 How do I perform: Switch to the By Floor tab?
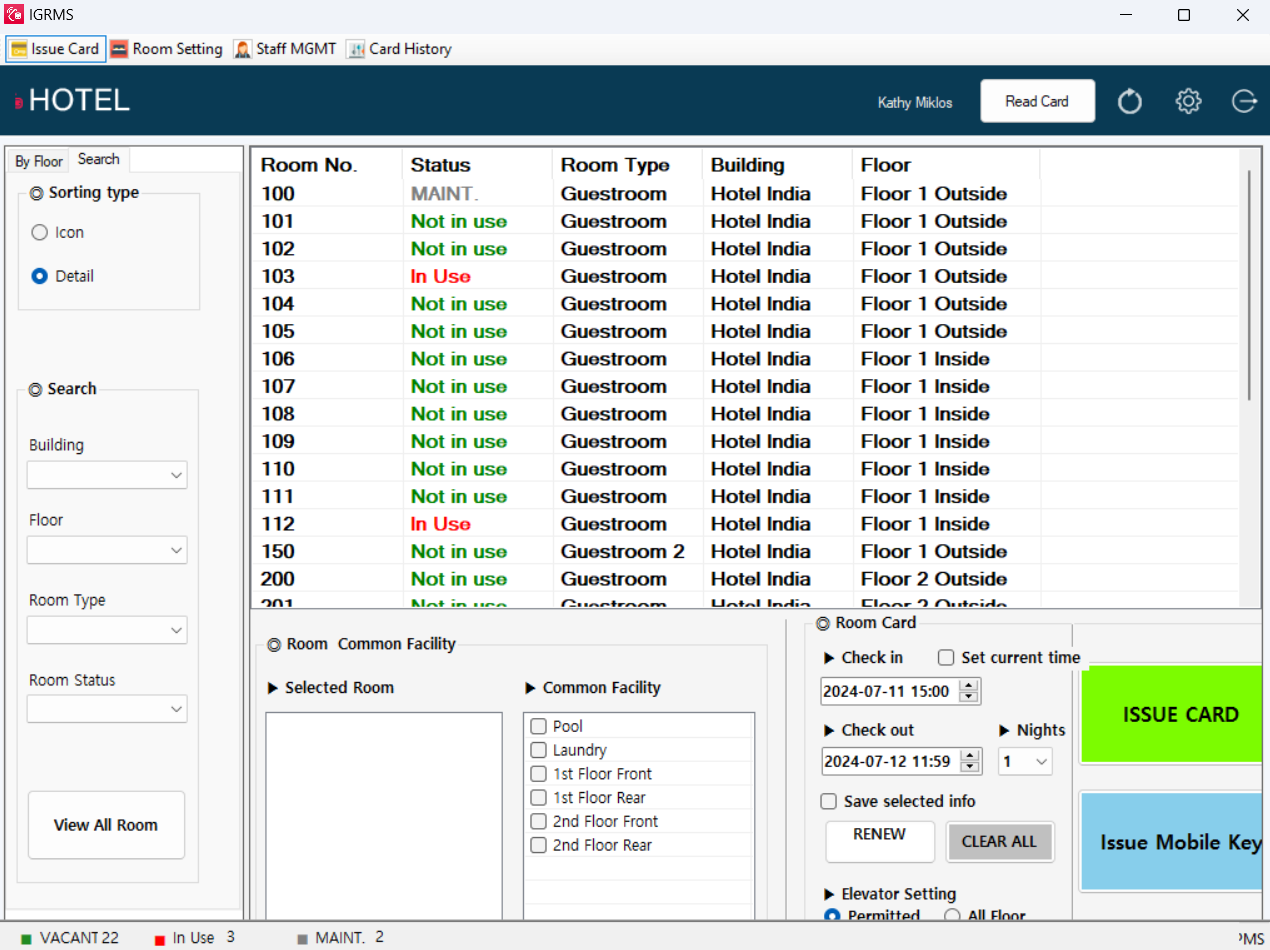(39, 161)
